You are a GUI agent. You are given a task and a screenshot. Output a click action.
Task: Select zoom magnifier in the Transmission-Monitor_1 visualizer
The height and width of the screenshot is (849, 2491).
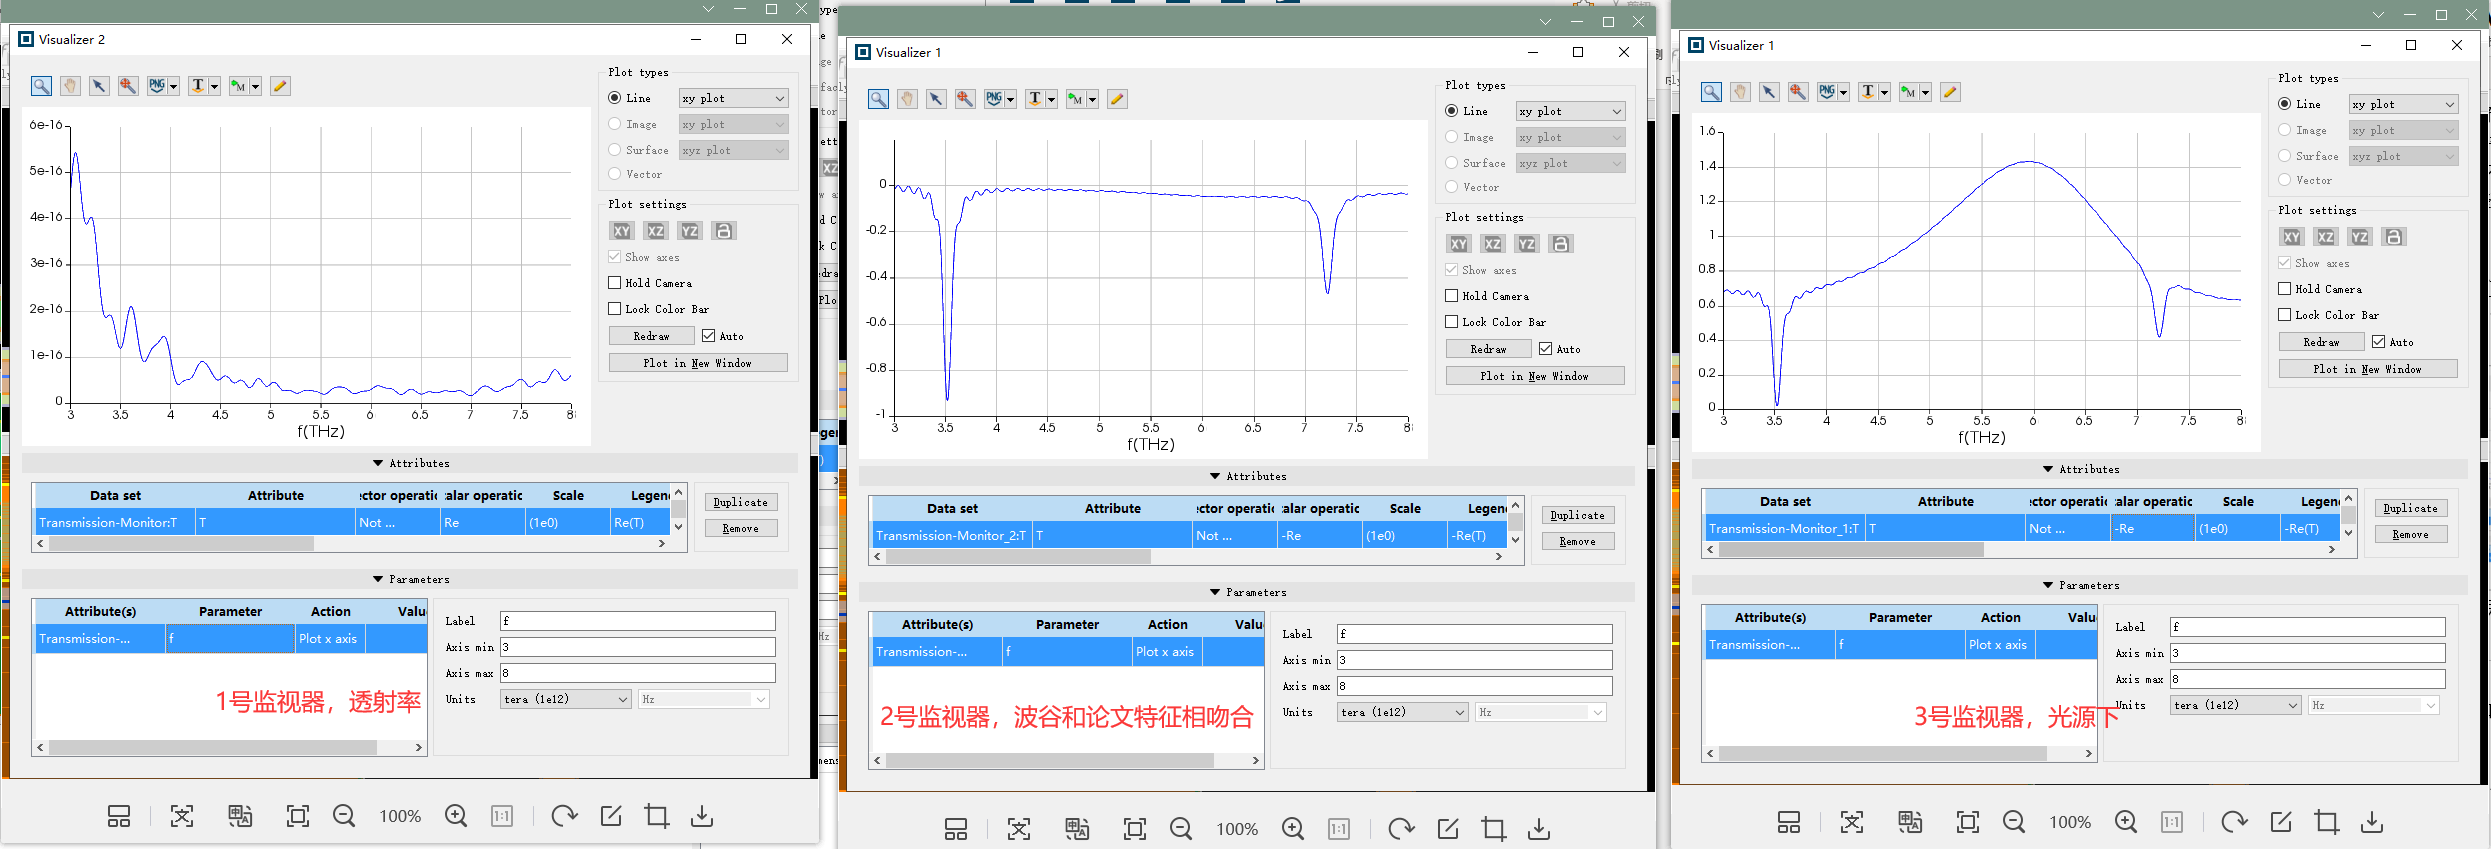point(1712,92)
